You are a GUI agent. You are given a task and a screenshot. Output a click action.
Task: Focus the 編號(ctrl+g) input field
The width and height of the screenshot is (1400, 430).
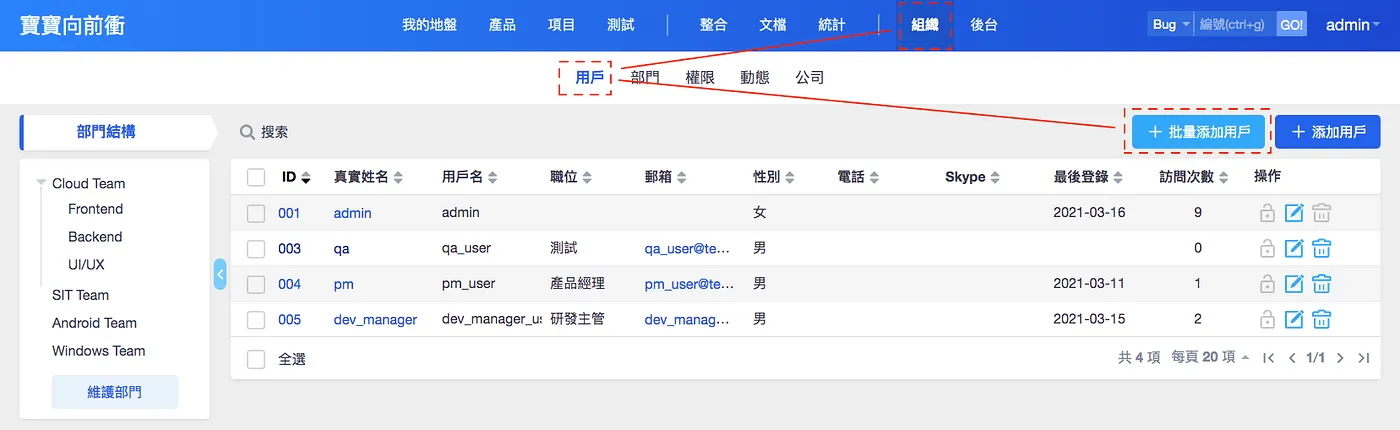pos(1234,25)
